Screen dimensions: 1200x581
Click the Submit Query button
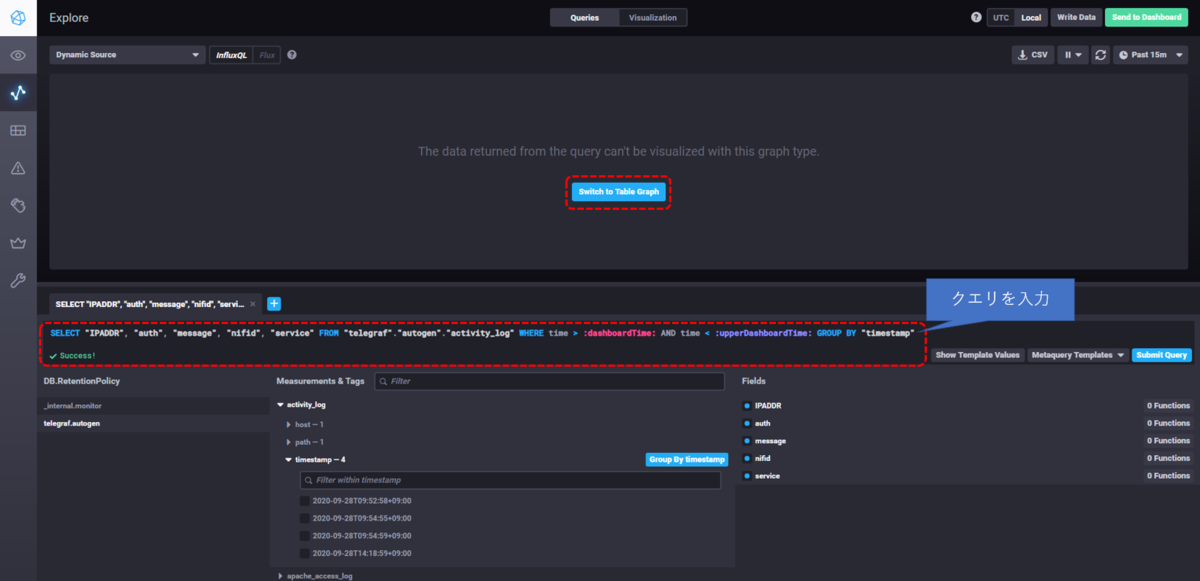click(x=1162, y=355)
